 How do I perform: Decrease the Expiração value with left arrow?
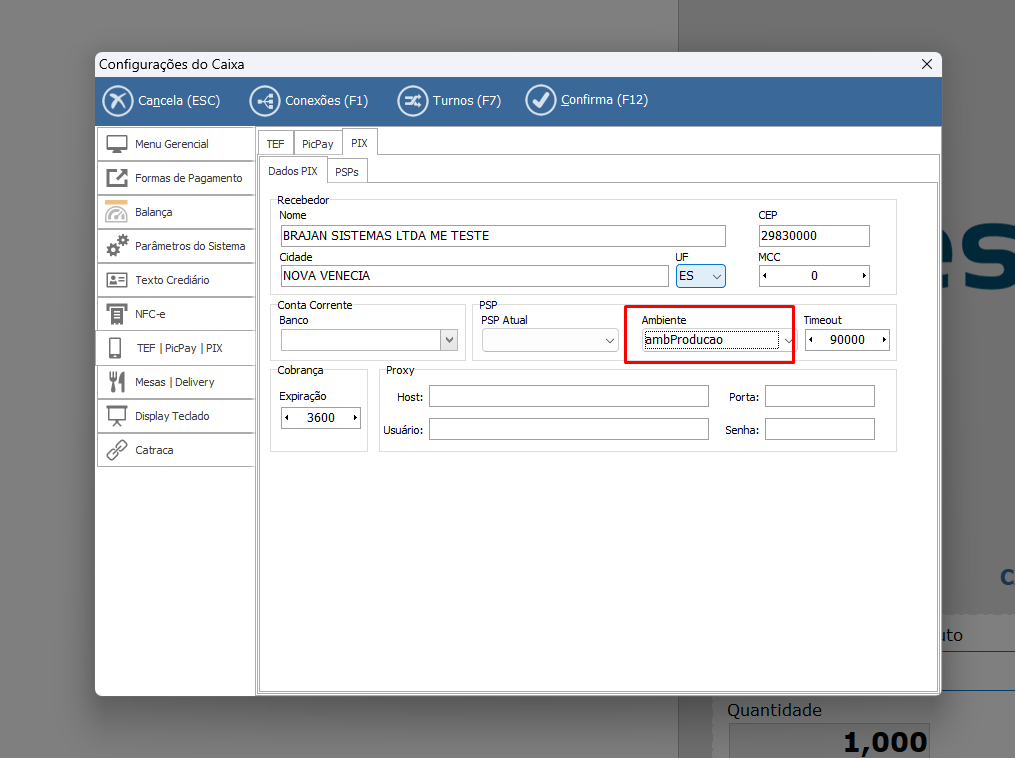[287, 418]
